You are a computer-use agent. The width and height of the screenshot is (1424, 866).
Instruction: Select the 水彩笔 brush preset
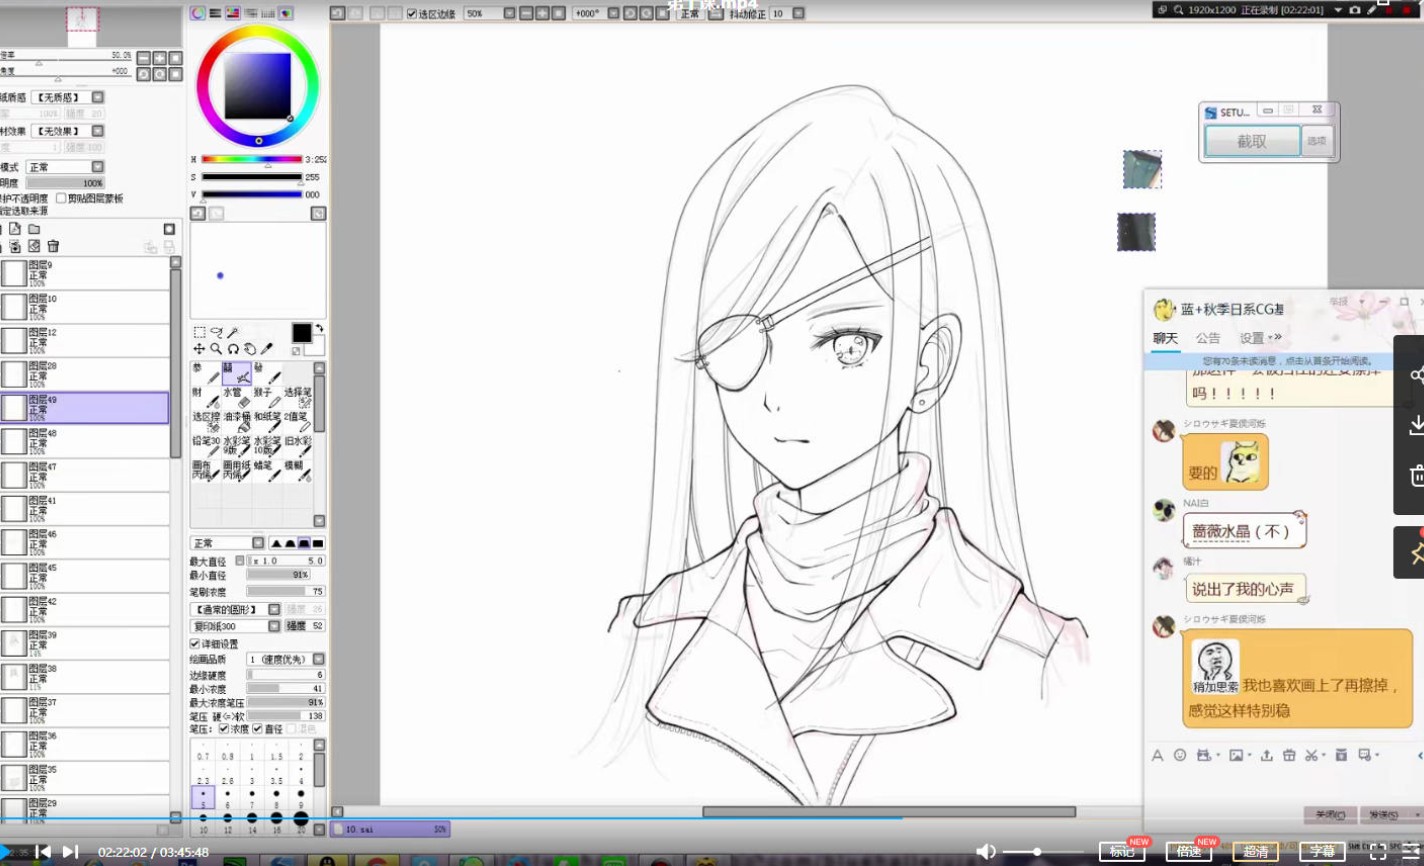[x=236, y=445]
